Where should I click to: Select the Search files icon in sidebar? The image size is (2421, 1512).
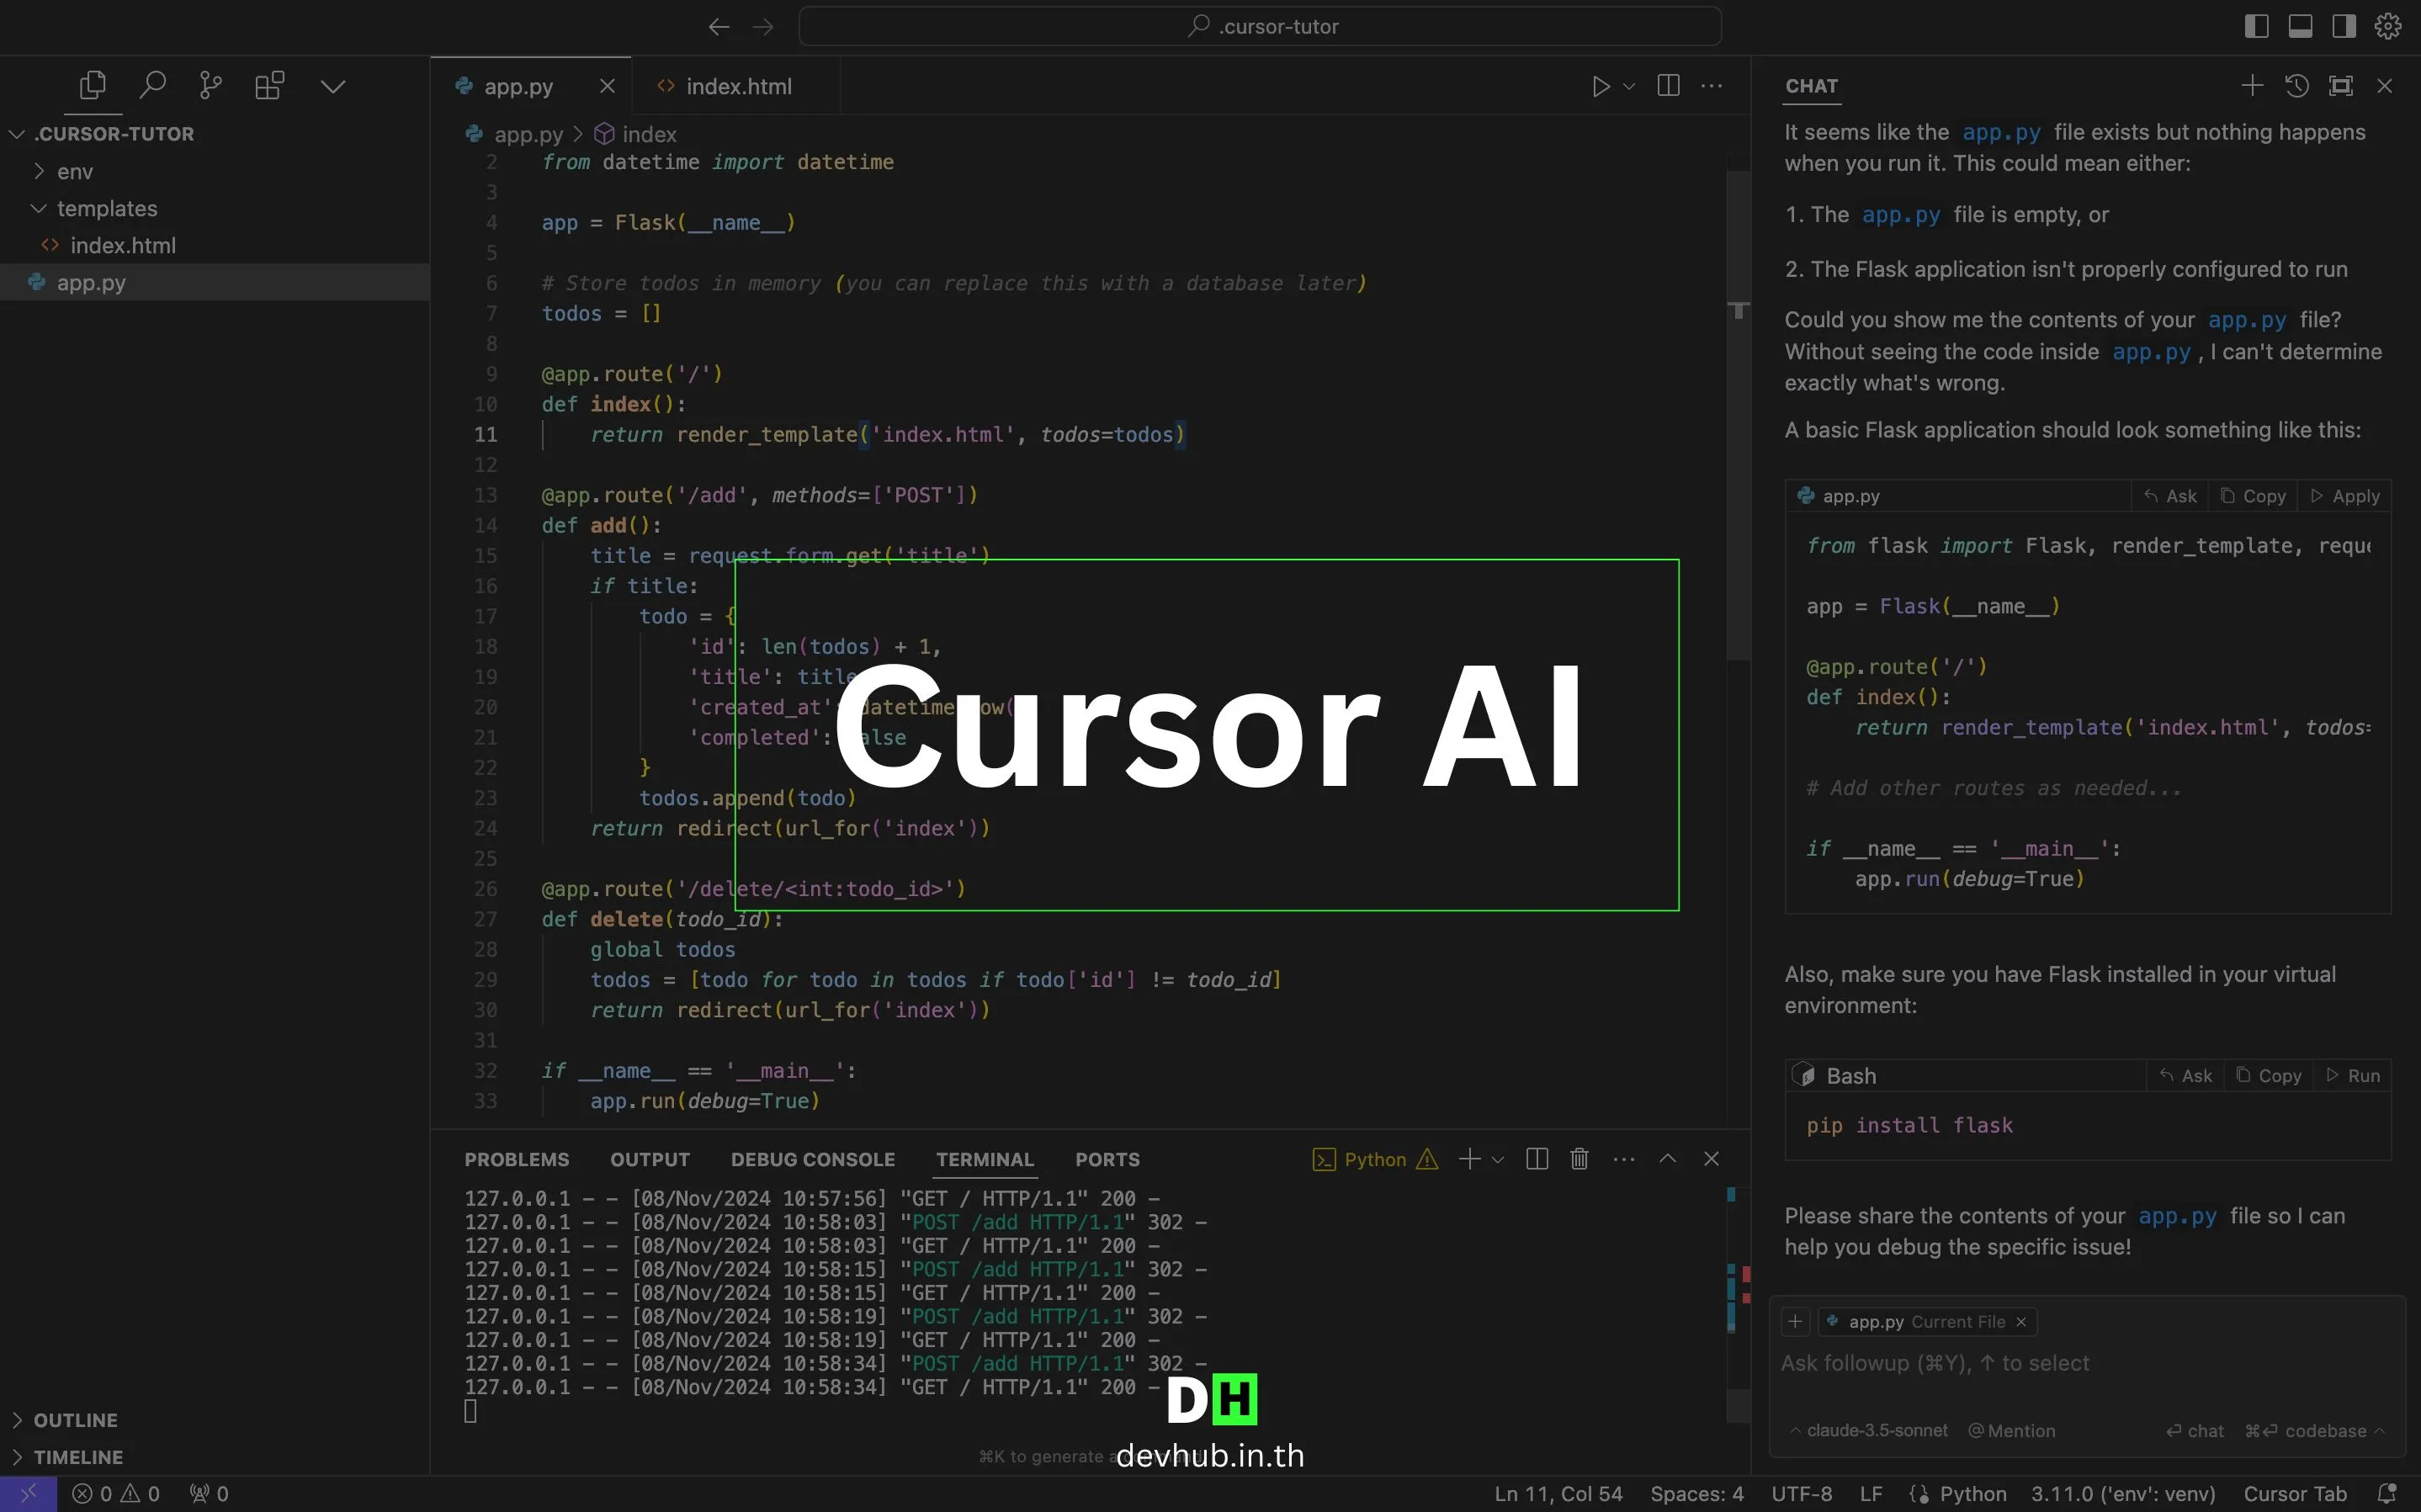tap(151, 83)
